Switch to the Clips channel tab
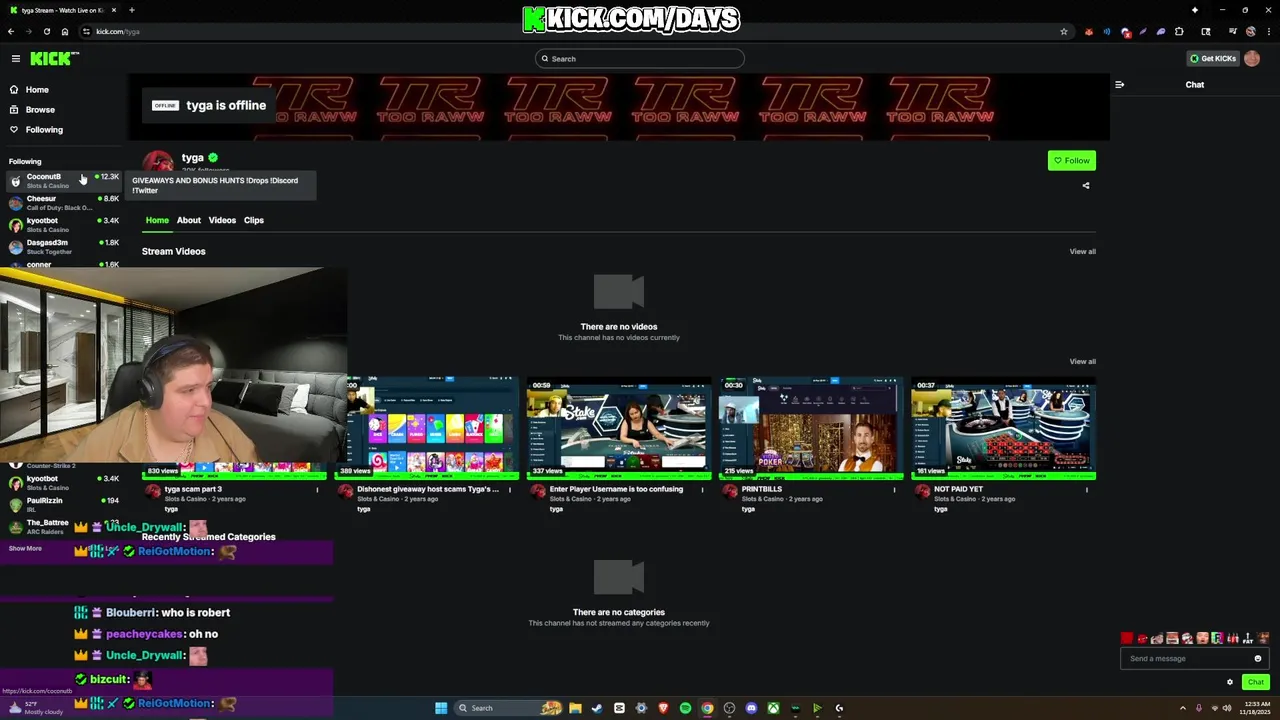This screenshot has width=1280, height=720. pos(254,220)
